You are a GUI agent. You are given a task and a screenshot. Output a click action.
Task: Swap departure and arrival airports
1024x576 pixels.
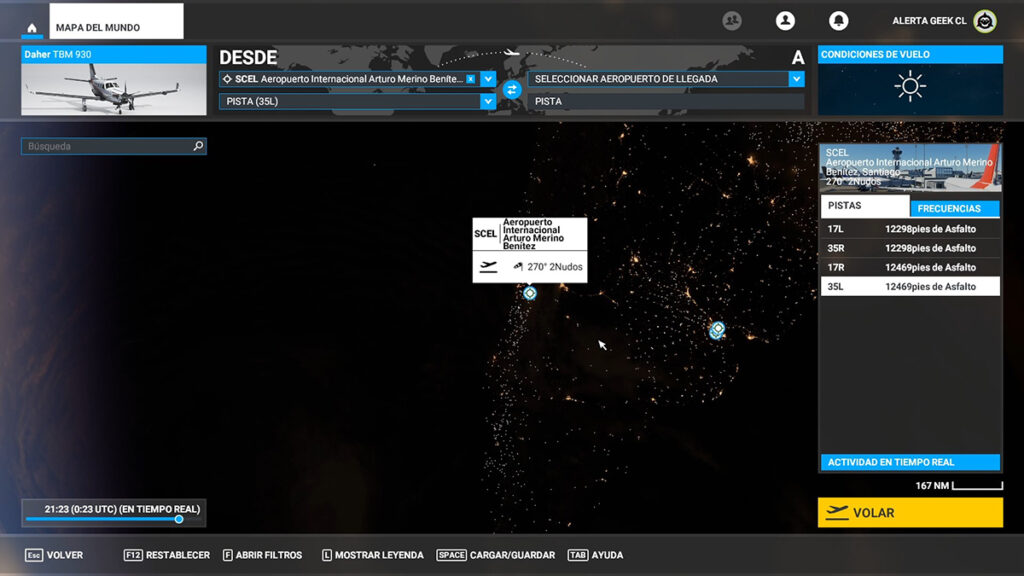511,90
